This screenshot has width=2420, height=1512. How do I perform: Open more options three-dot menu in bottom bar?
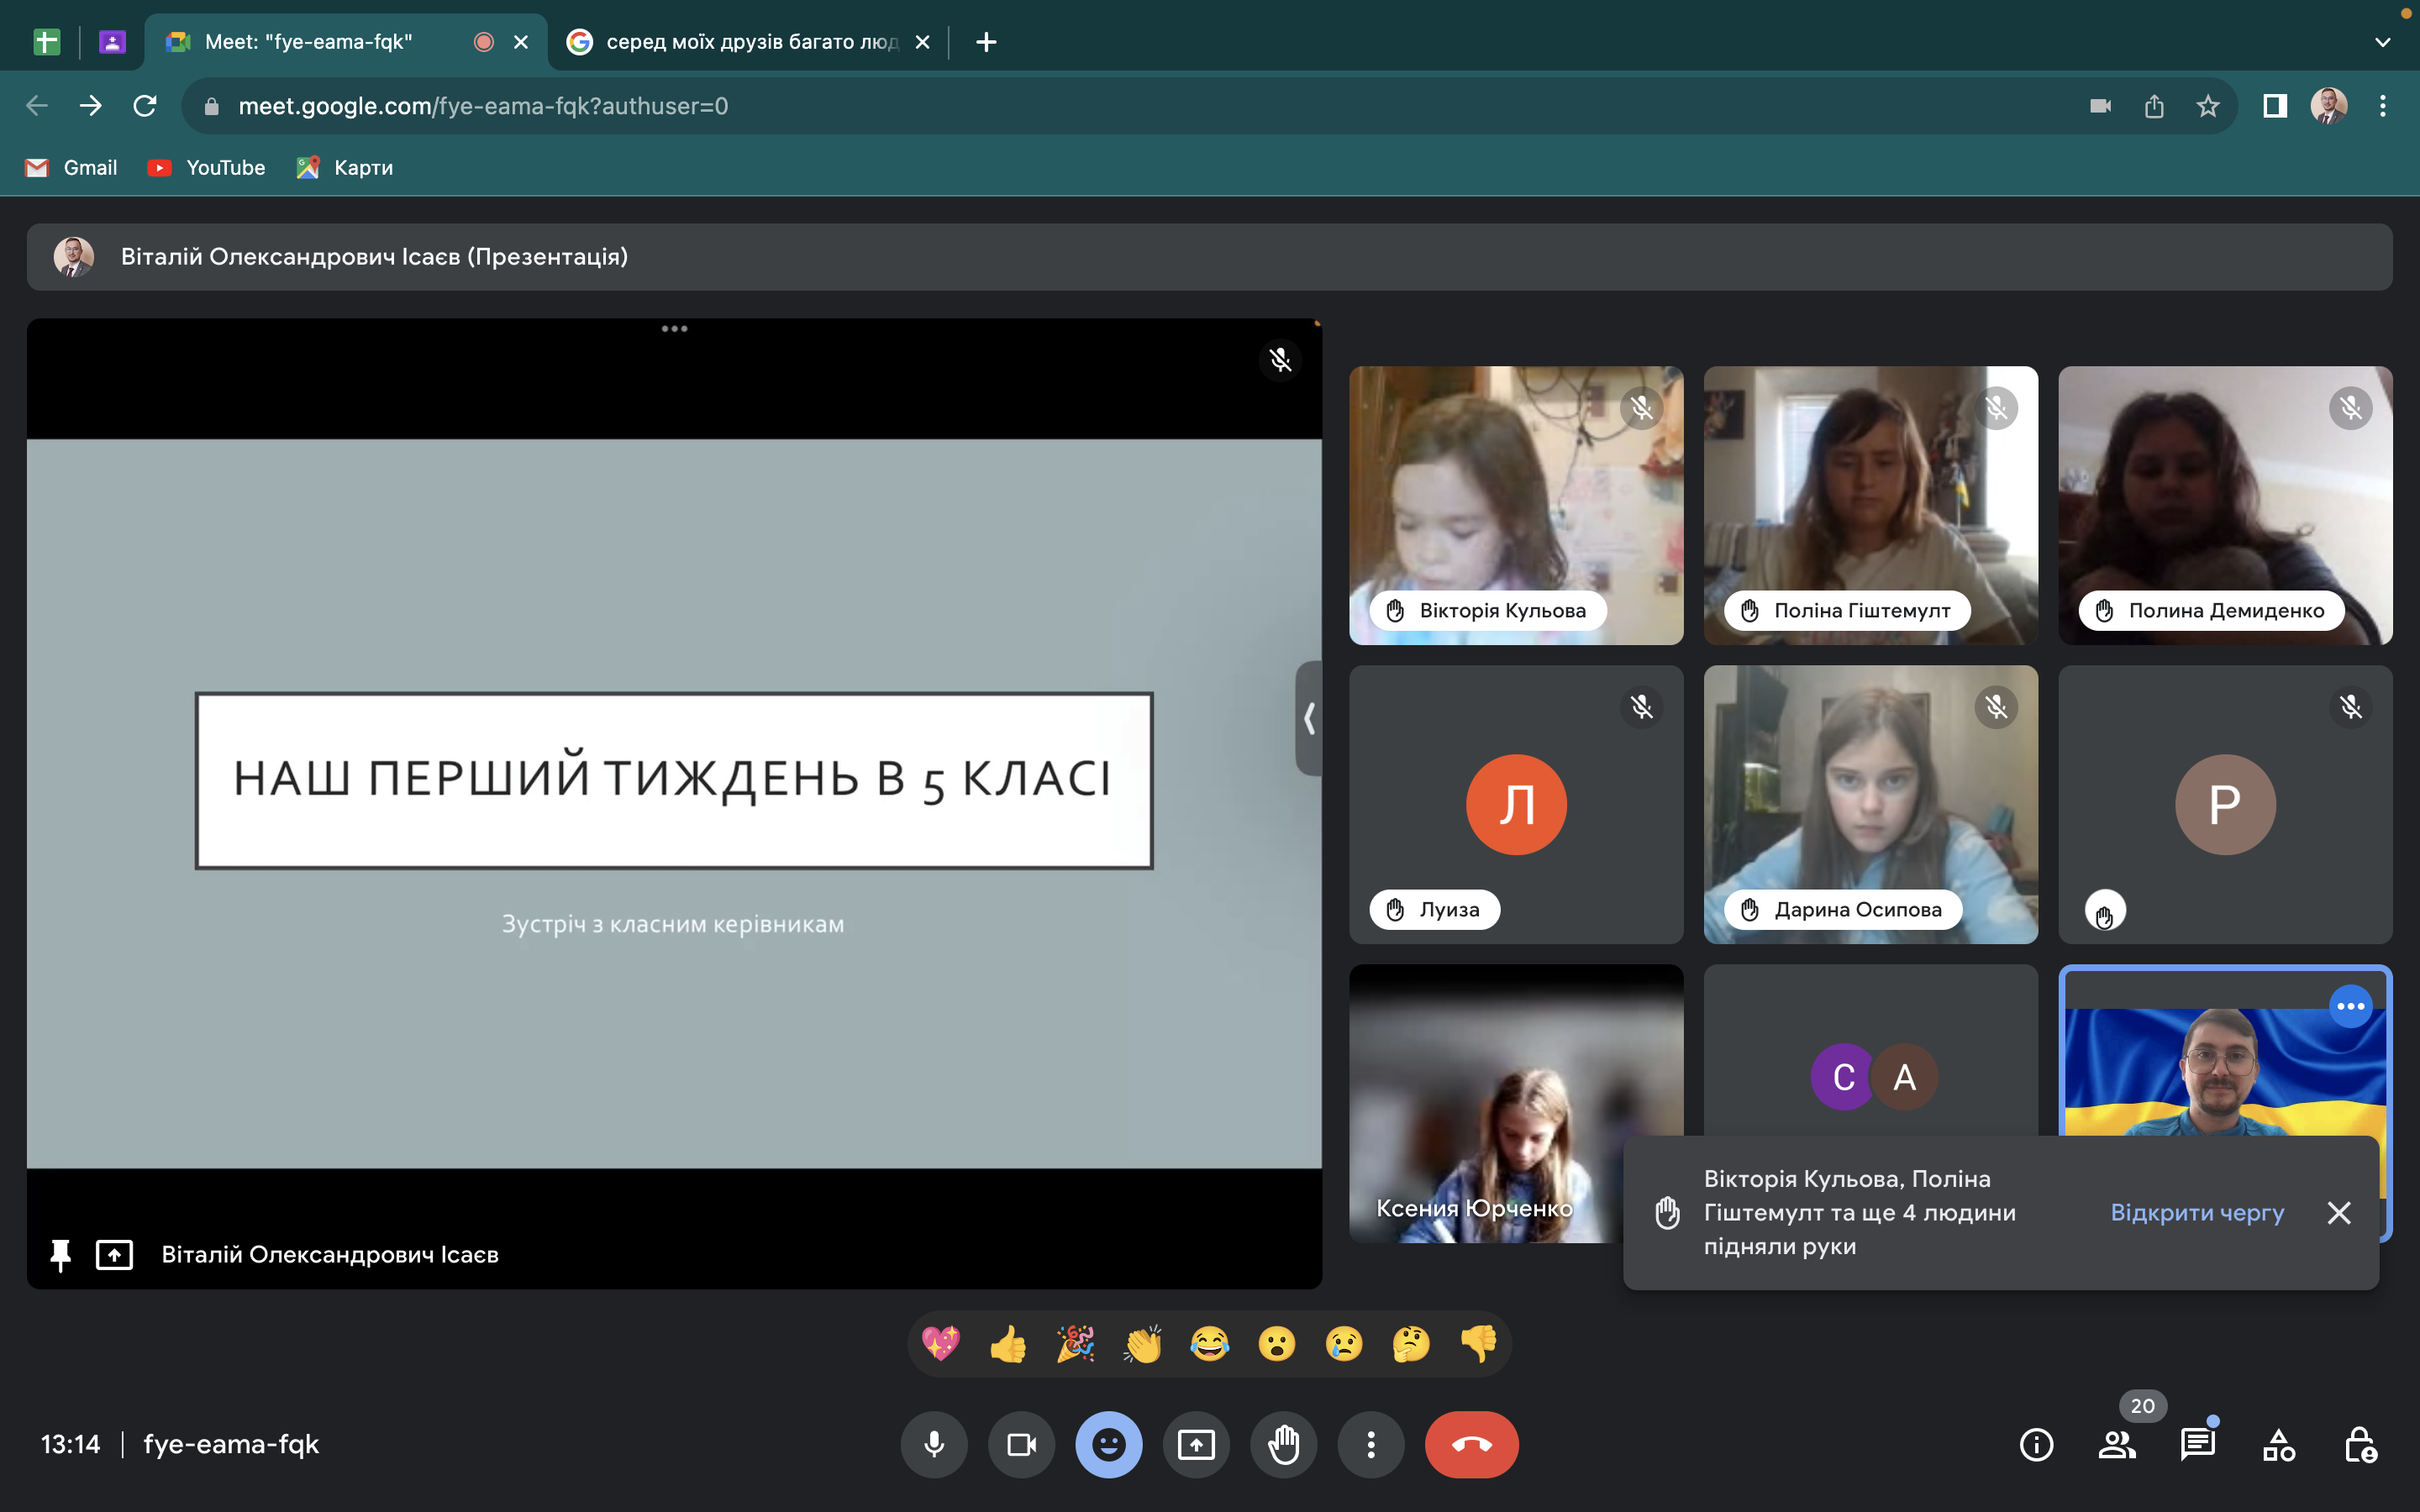tap(1371, 1444)
